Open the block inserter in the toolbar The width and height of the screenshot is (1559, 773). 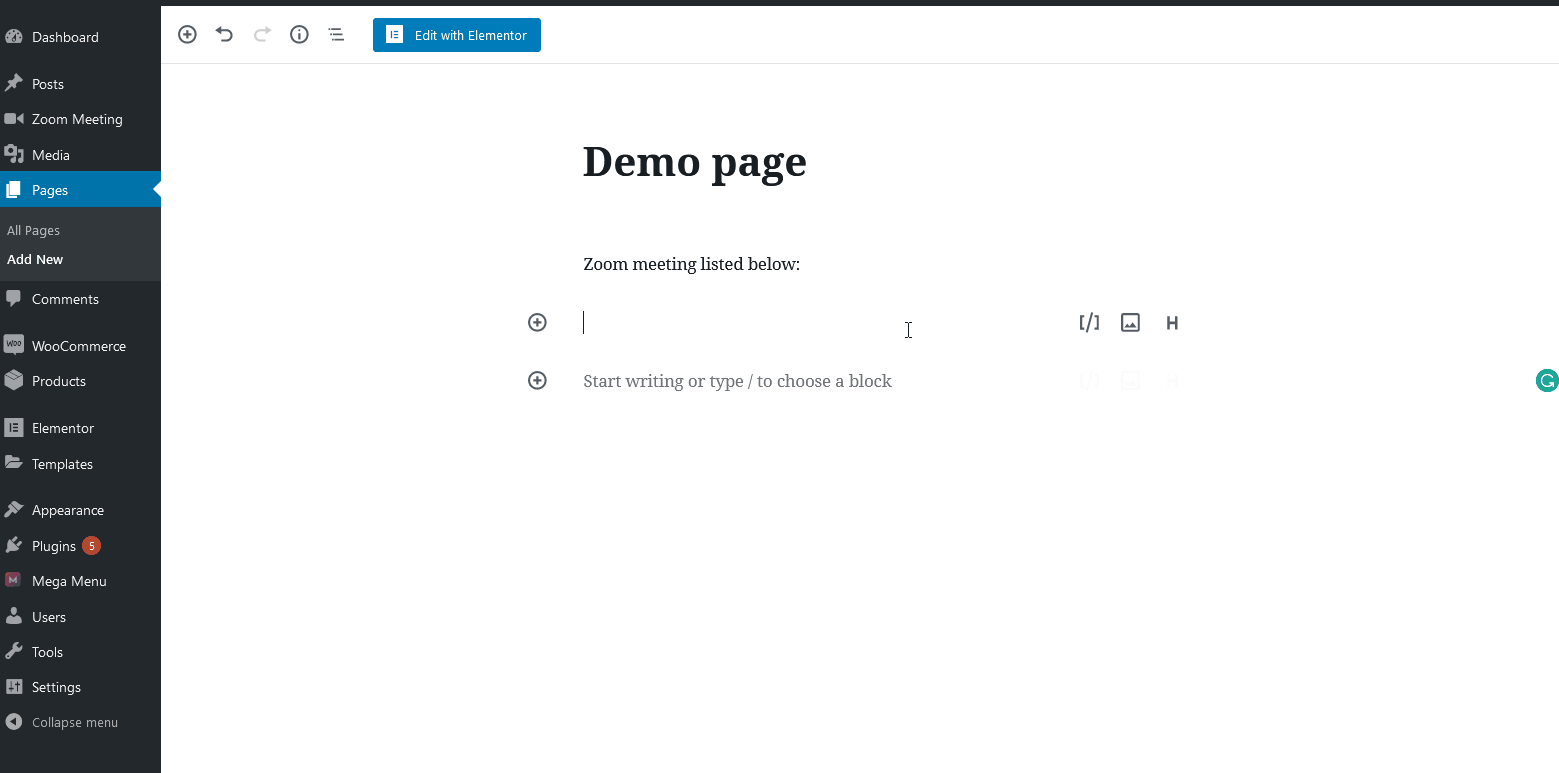pyautogui.click(x=187, y=34)
